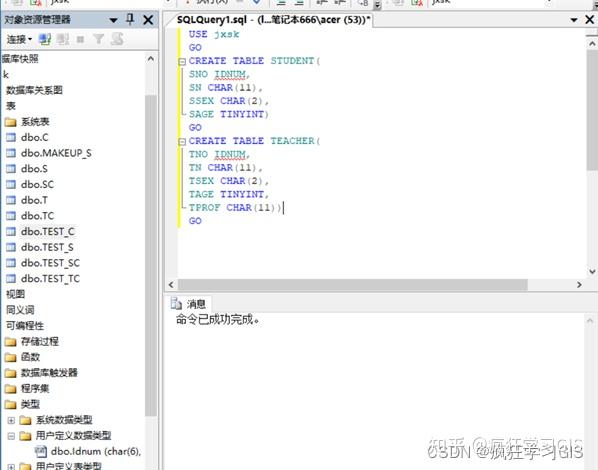
Task: Toggle the pin icon of Object Explorer panel
Action: (x=130, y=19)
